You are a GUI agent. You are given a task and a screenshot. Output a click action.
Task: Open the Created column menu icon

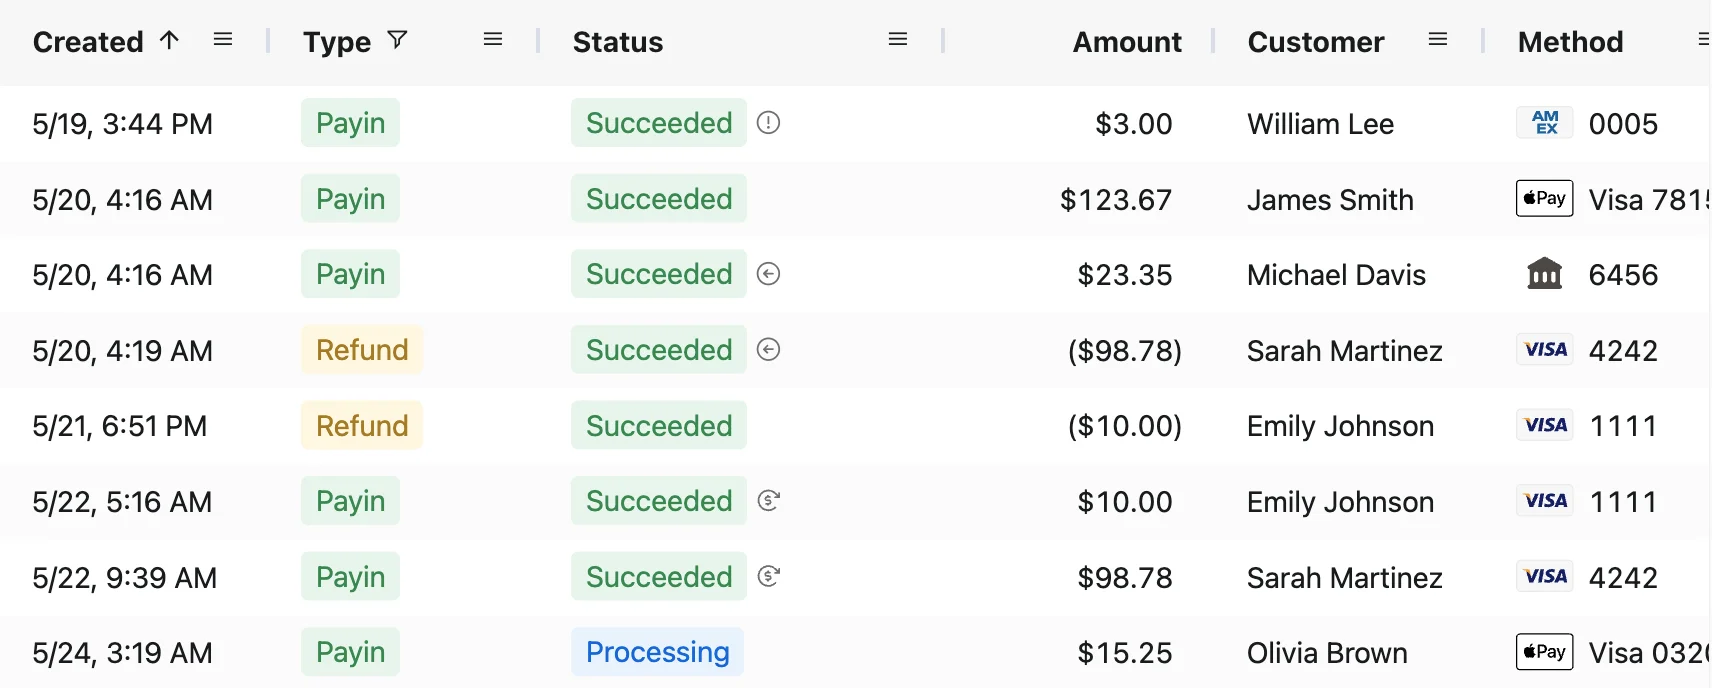(223, 40)
